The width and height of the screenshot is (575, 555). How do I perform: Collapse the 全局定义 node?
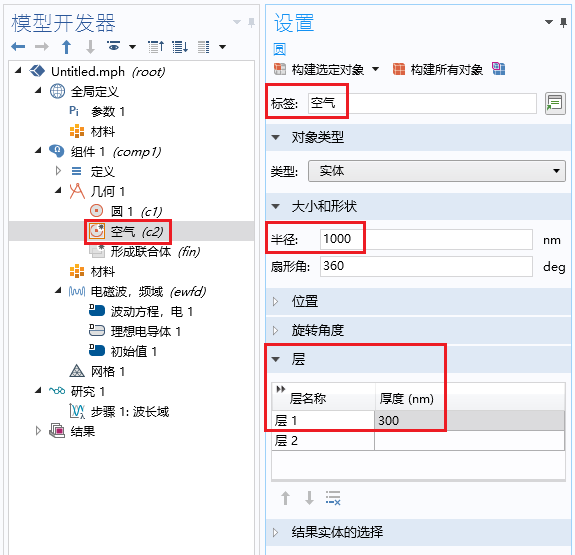click(38, 90)
